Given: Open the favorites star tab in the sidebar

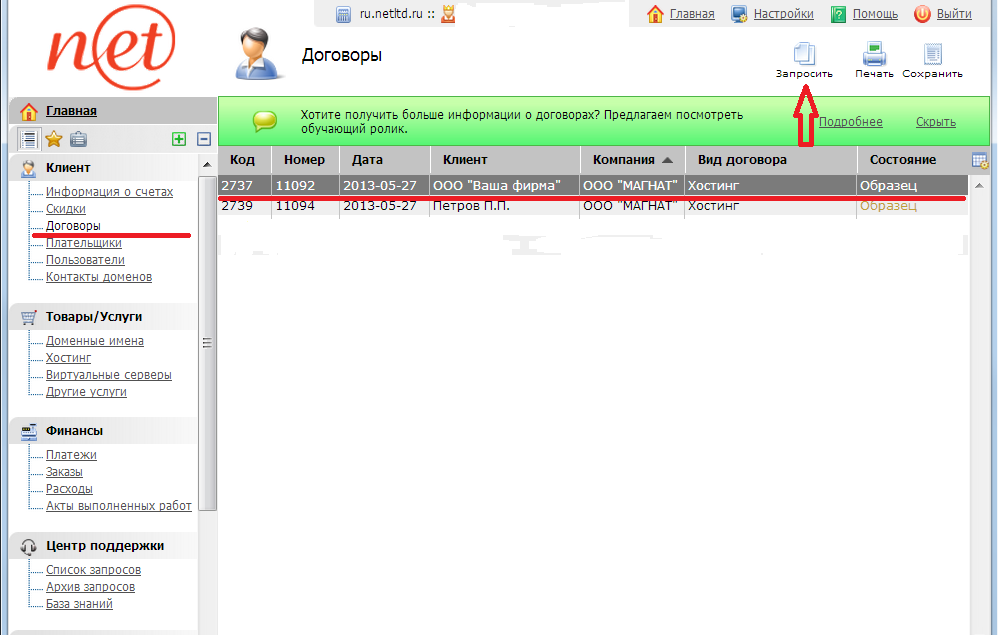Looking at the screenshot, I should click(x=54, y=139).
